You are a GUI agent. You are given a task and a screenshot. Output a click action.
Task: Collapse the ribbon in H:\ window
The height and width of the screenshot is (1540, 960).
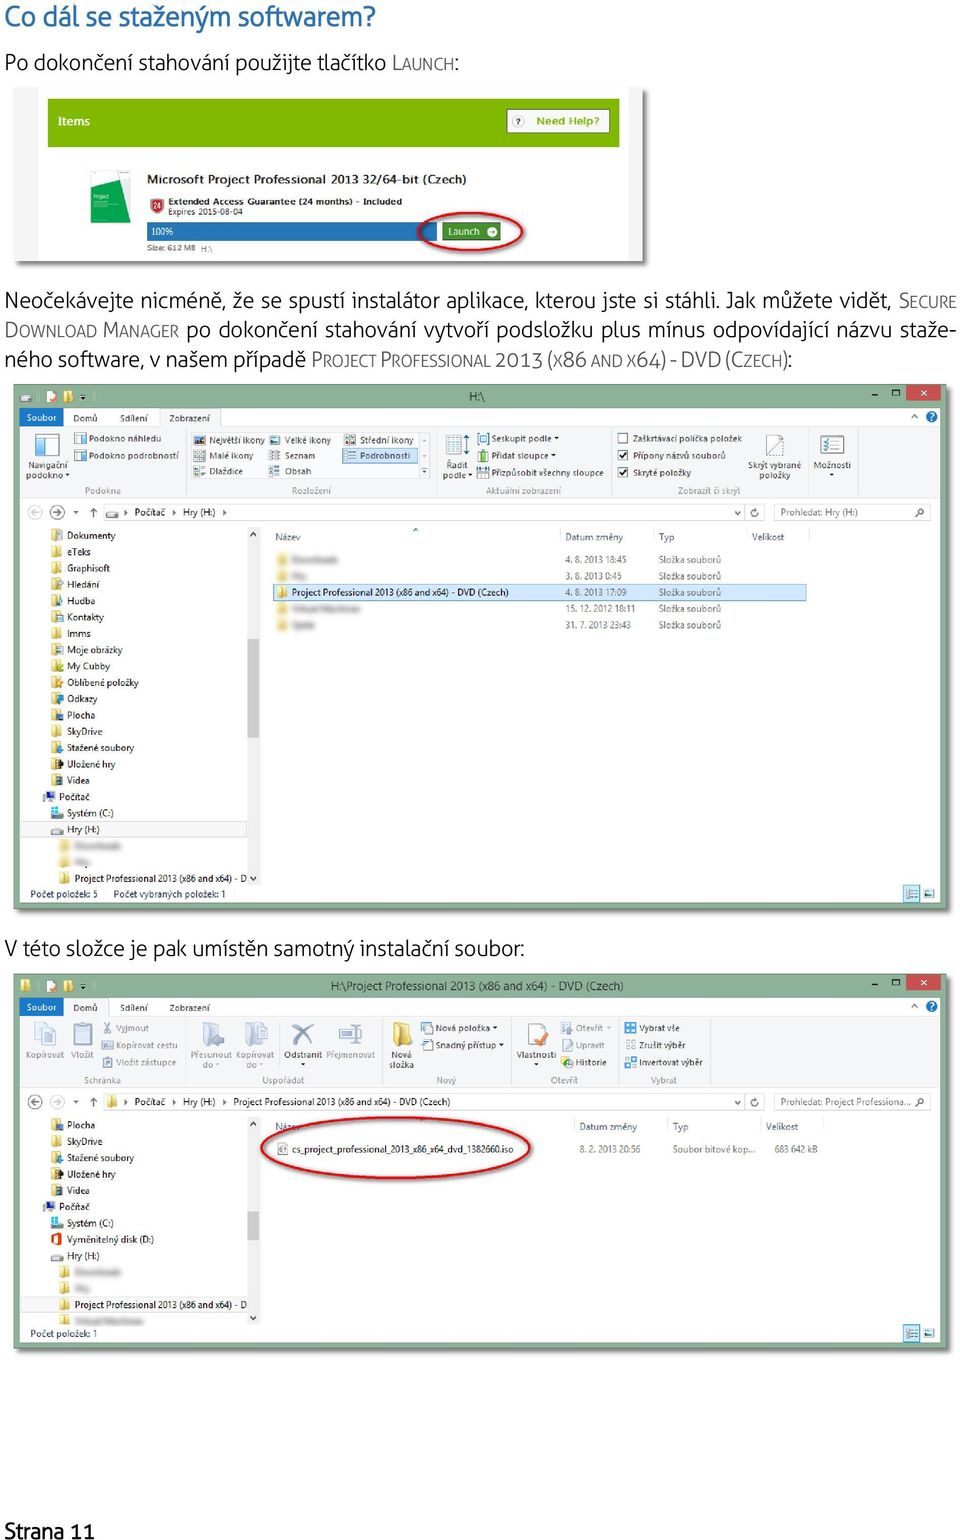tap(914, 417)
